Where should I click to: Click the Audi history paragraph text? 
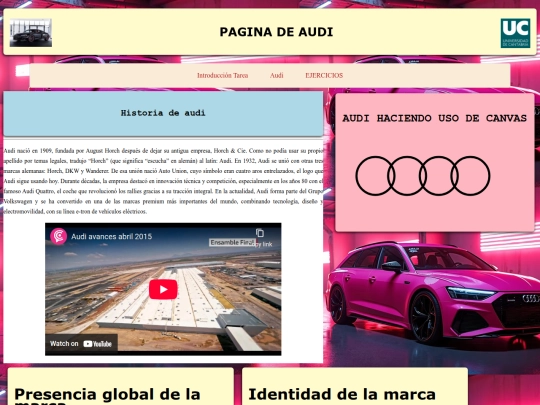click(163, 181)
